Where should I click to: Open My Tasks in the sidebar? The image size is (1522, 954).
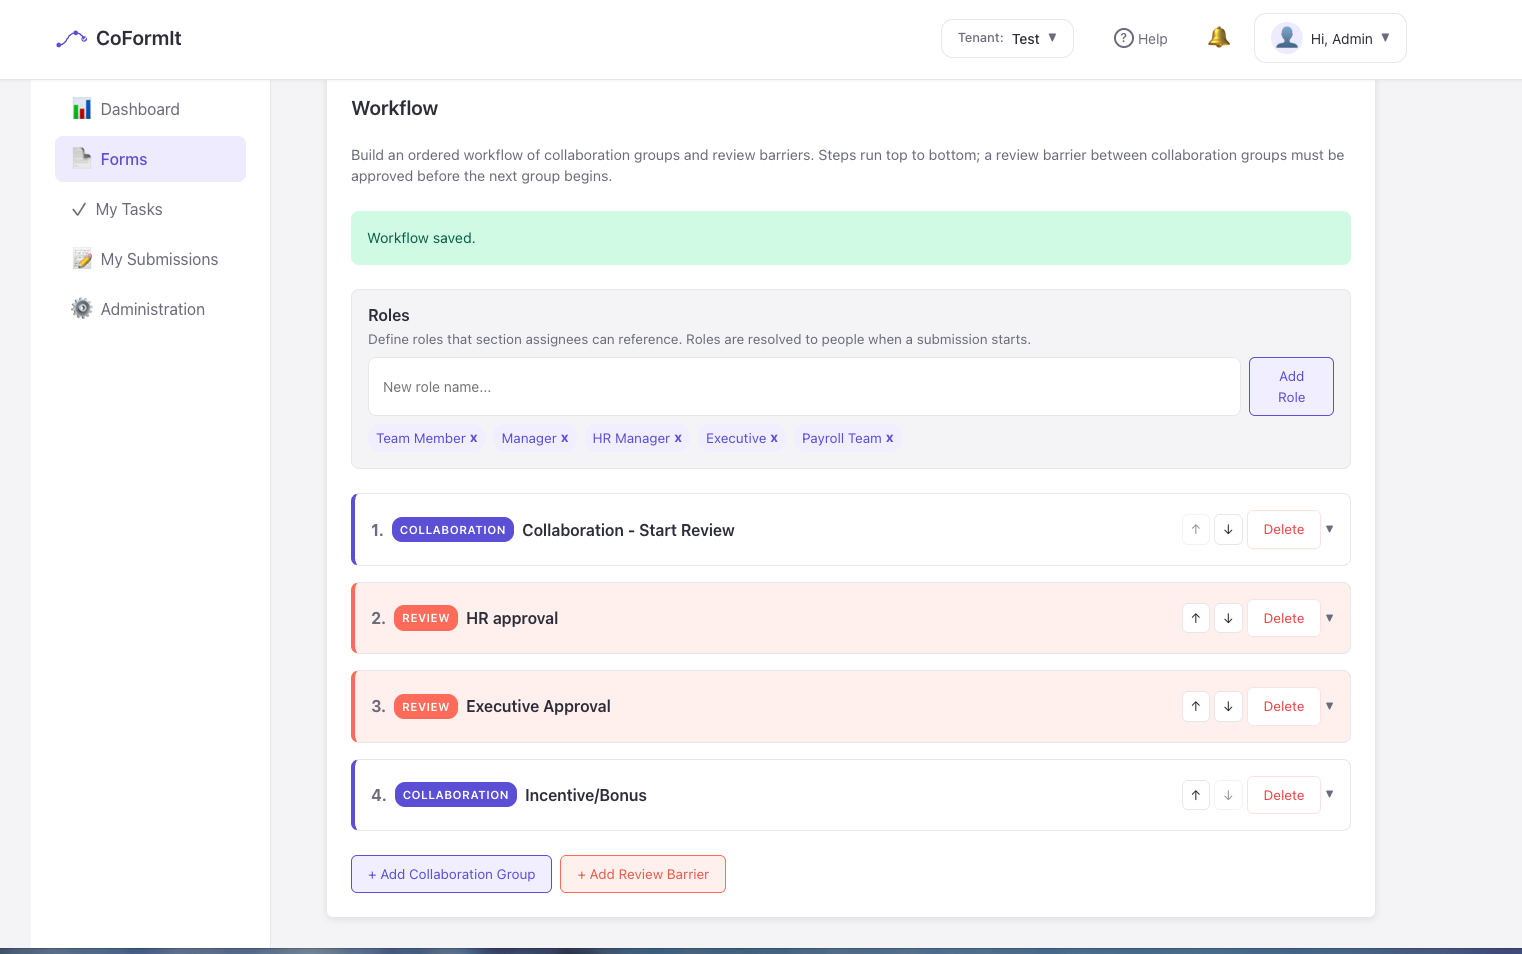(x=150, y=209)
